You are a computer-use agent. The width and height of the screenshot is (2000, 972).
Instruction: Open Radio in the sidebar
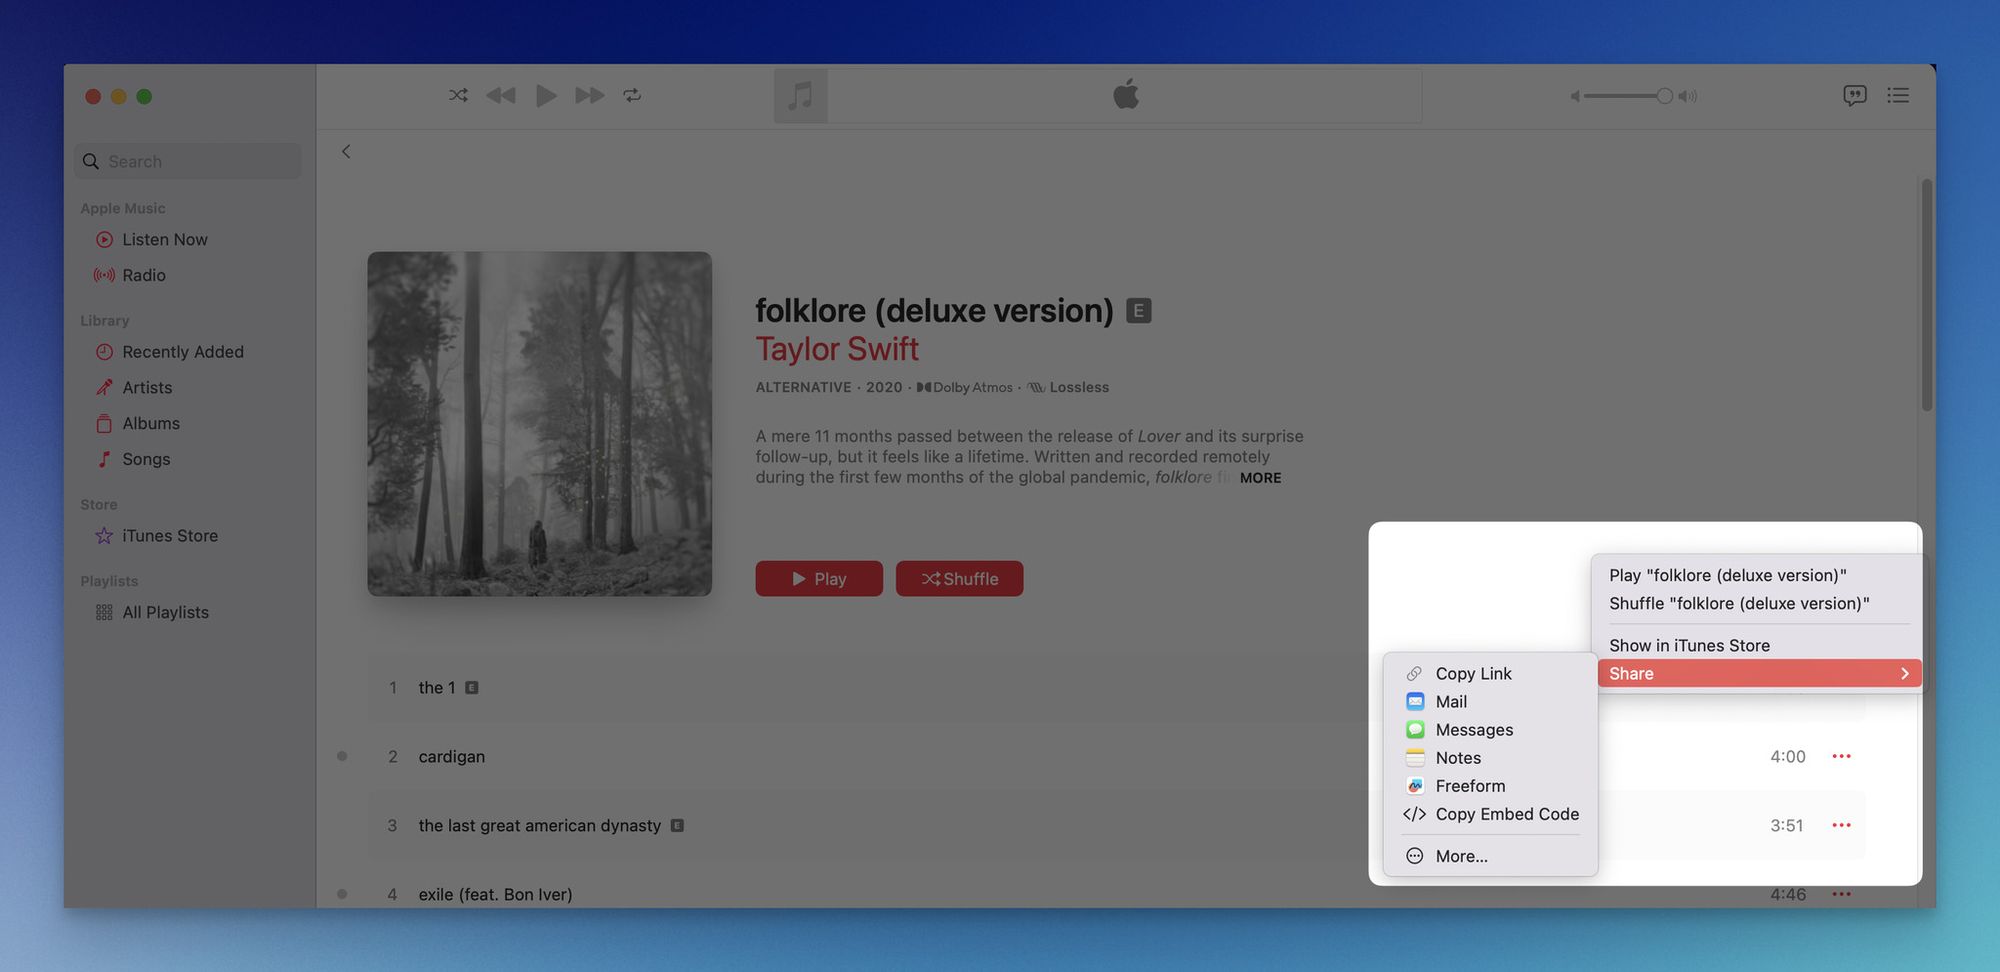pos(144,275)
